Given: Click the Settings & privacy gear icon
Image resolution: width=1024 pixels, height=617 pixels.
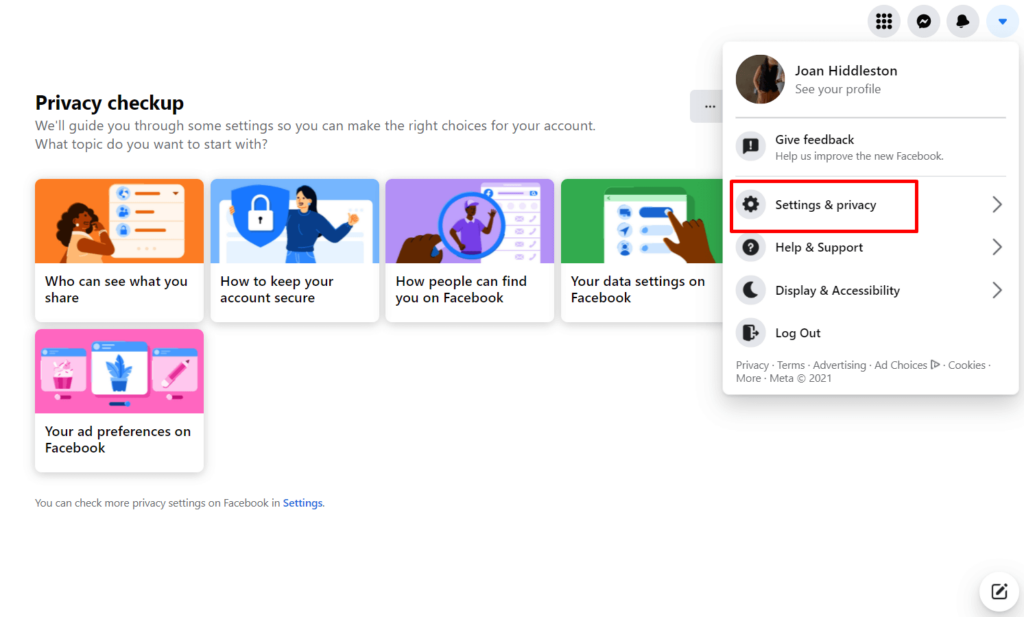Looking at the screenshot, I should (751, 204).
